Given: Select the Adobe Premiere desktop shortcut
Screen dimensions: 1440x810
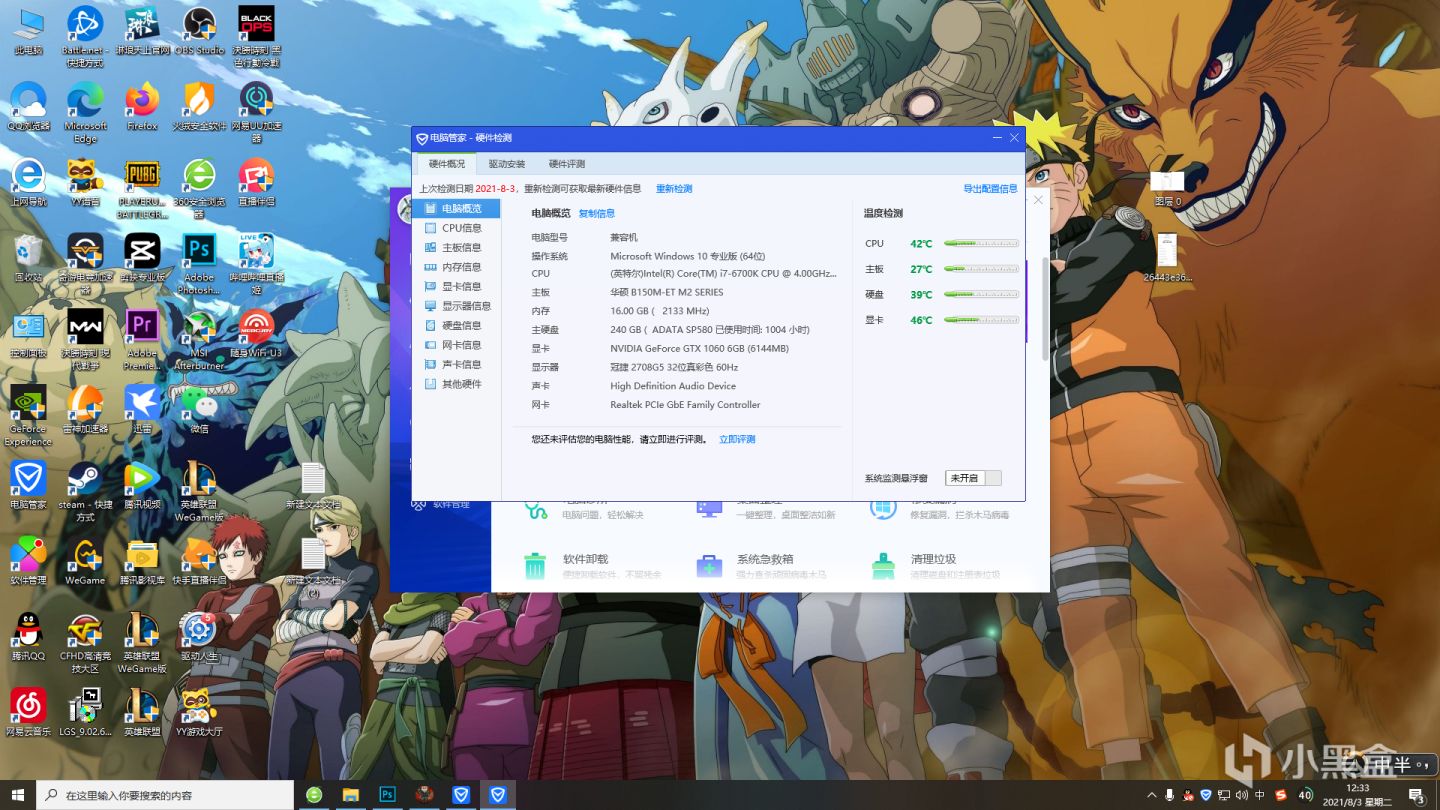Looking at the screenshot, I should (142, 340).
